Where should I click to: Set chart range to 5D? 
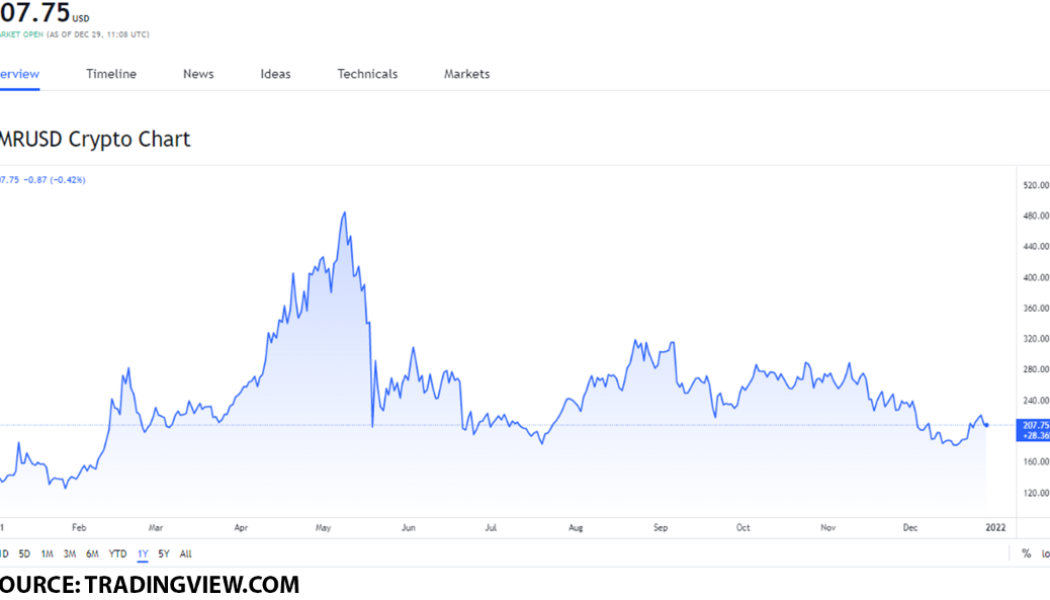coord(24,554)
